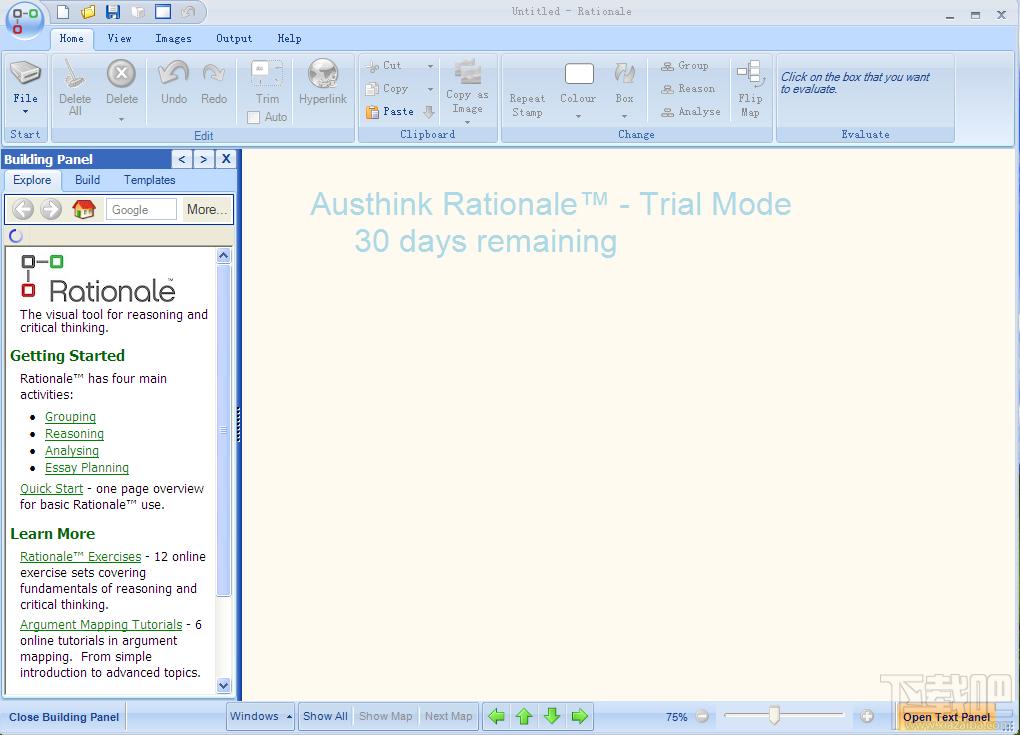The width and height of the screenshot is (1020, 735).
Task: Open a file with the folder icon
Action: click(x=88, y=12)
